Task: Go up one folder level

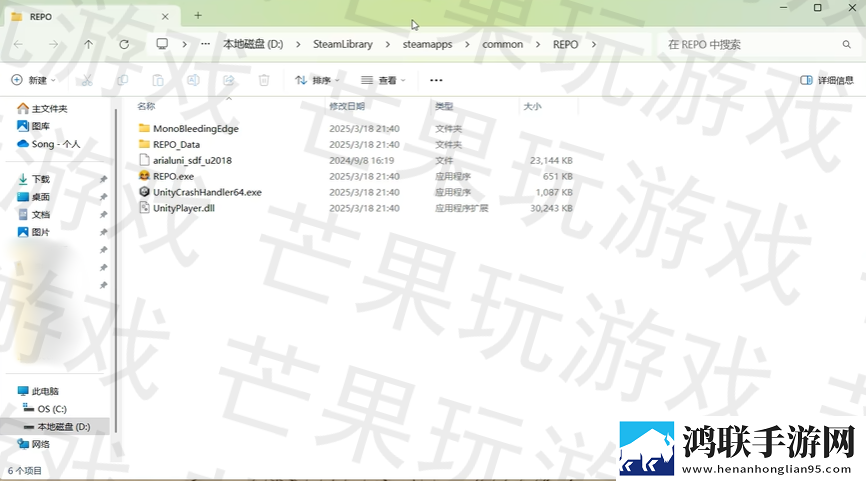Action: (88, 44)
